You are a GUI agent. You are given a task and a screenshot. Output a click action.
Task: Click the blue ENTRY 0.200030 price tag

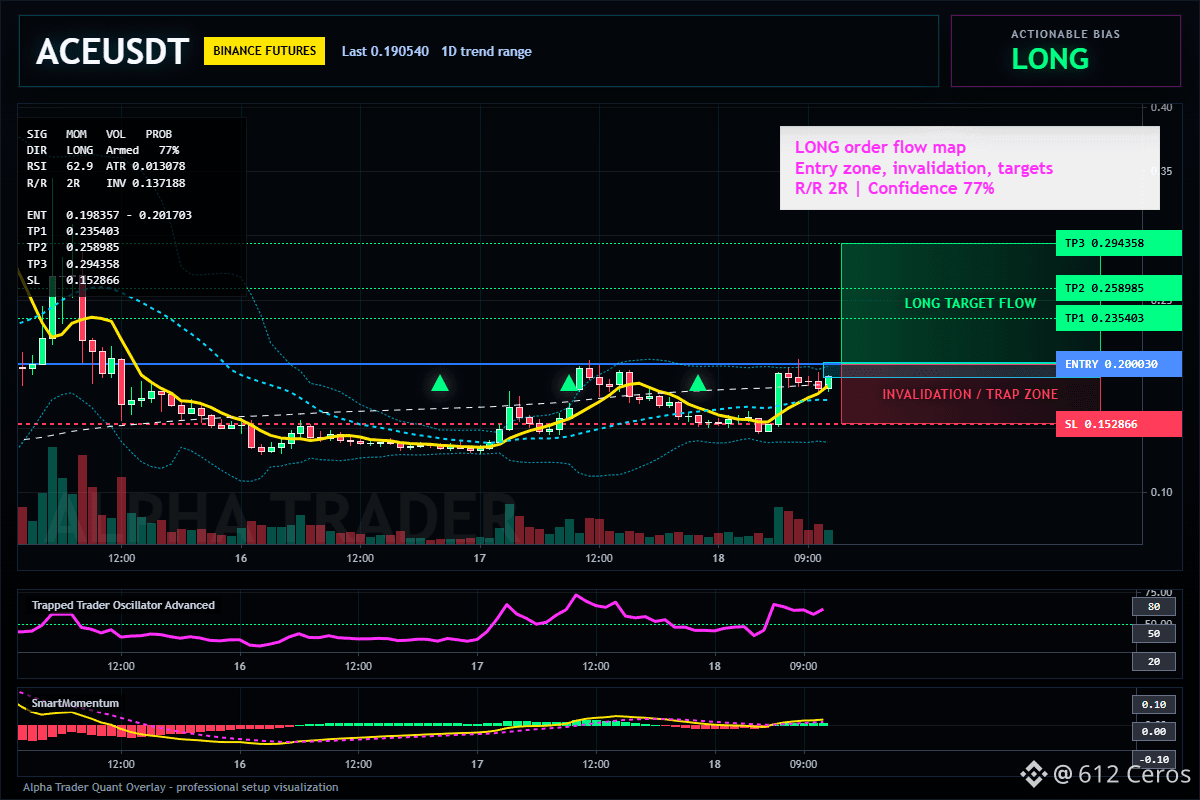[x=1118, y=364]
